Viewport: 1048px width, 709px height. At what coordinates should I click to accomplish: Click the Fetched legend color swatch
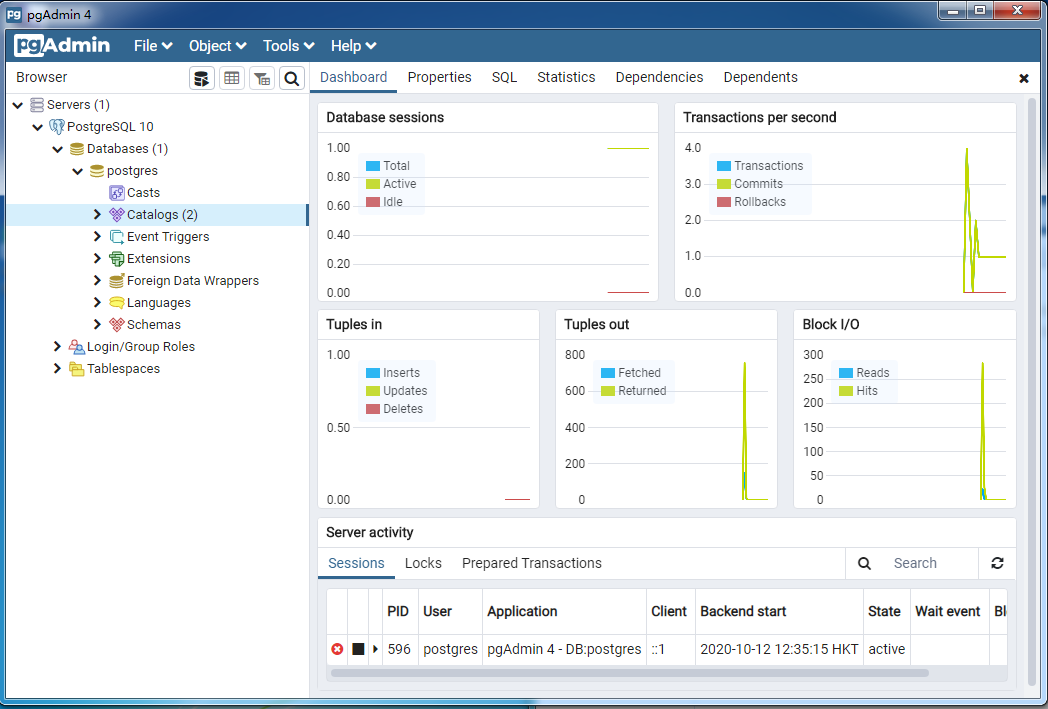pyautogui.click(x=608, y=373)
